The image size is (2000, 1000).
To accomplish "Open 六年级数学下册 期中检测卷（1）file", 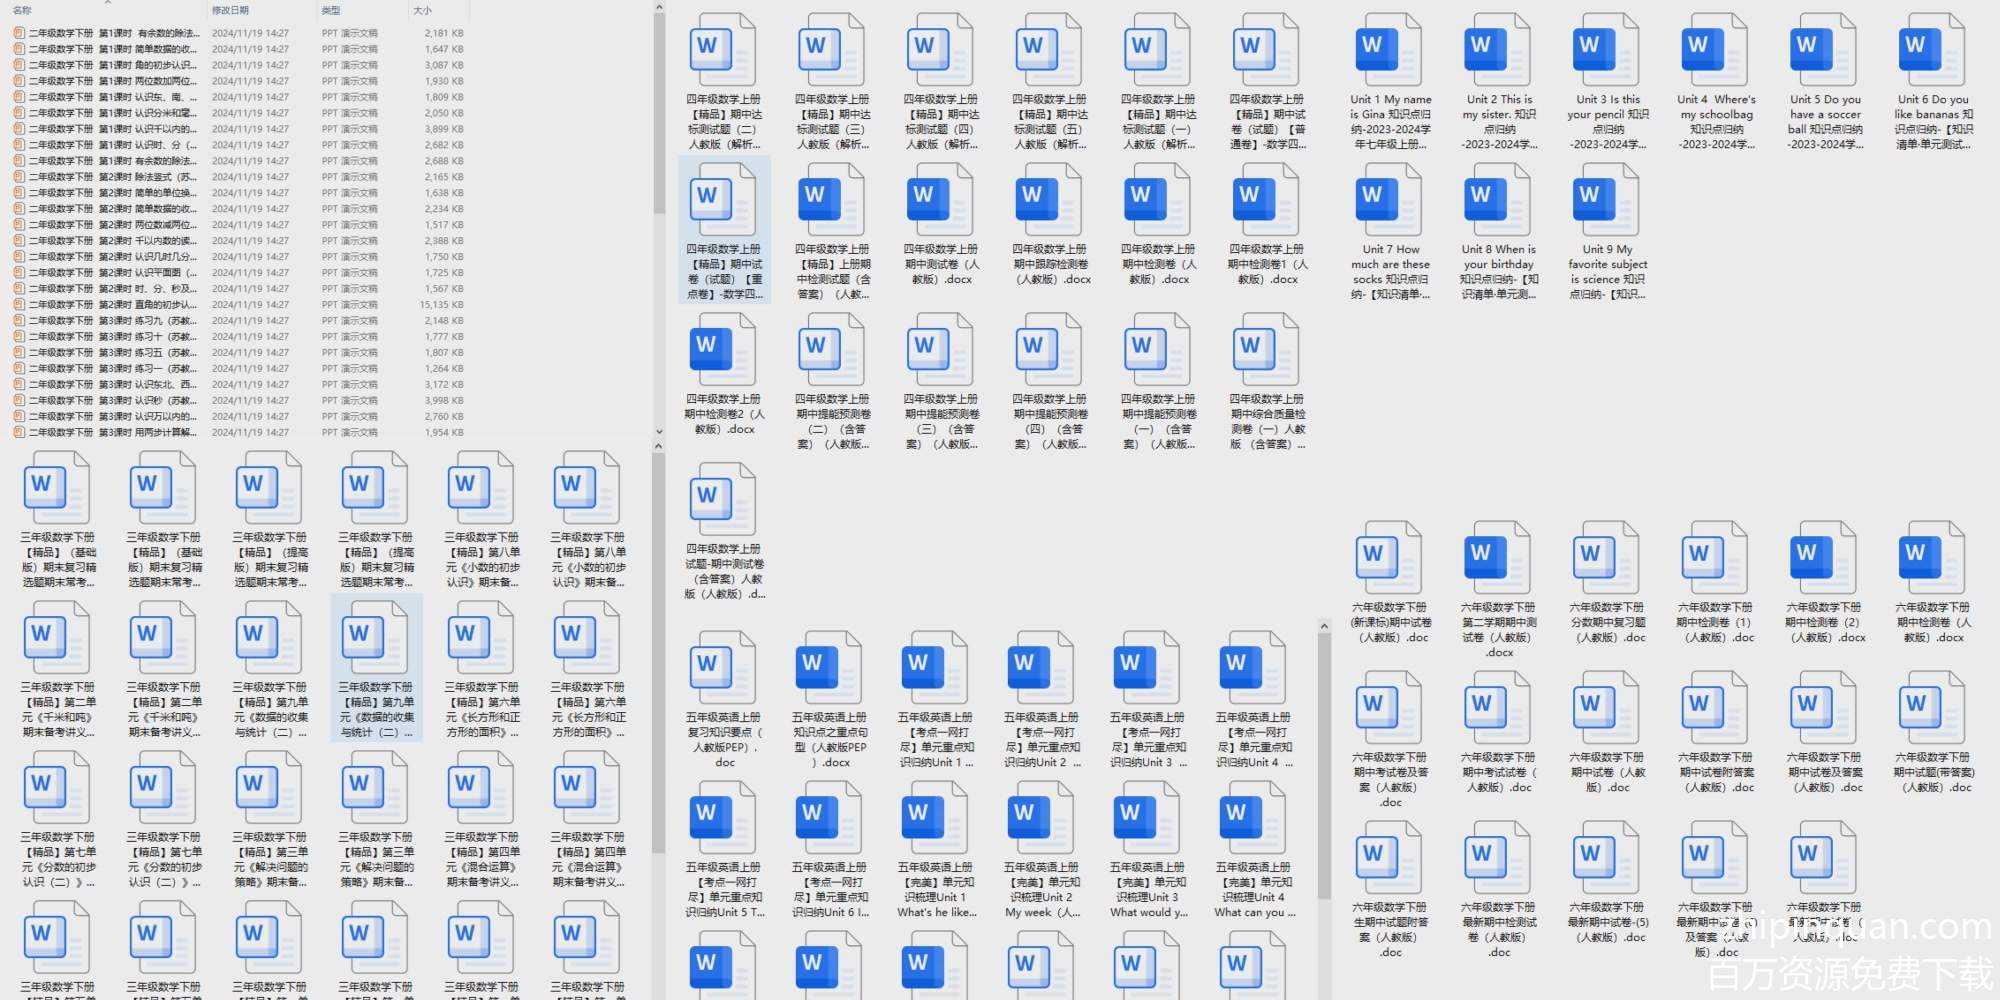I will coord(1716,583).
